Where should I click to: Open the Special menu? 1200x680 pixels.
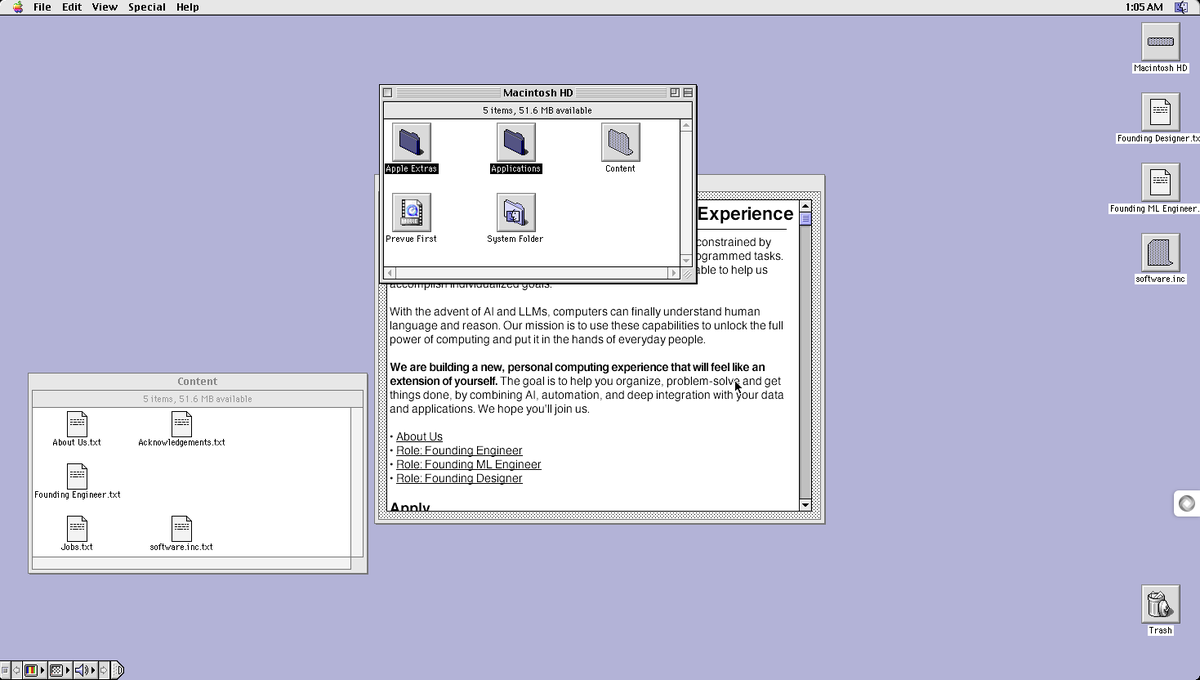point(147,7)
